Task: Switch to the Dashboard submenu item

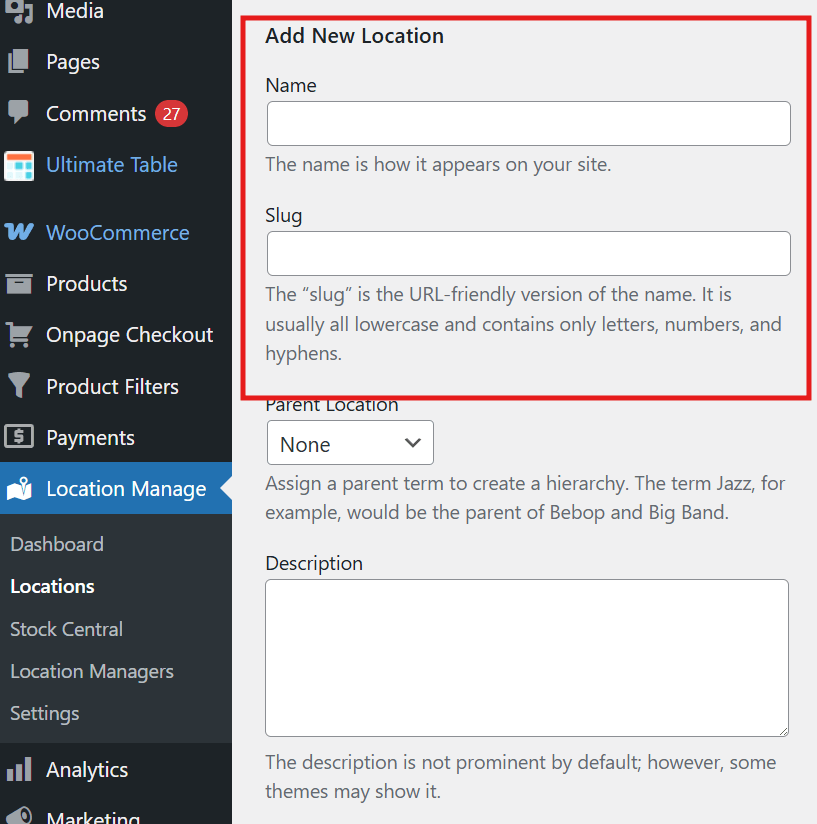Action: (x=56, y=544)
